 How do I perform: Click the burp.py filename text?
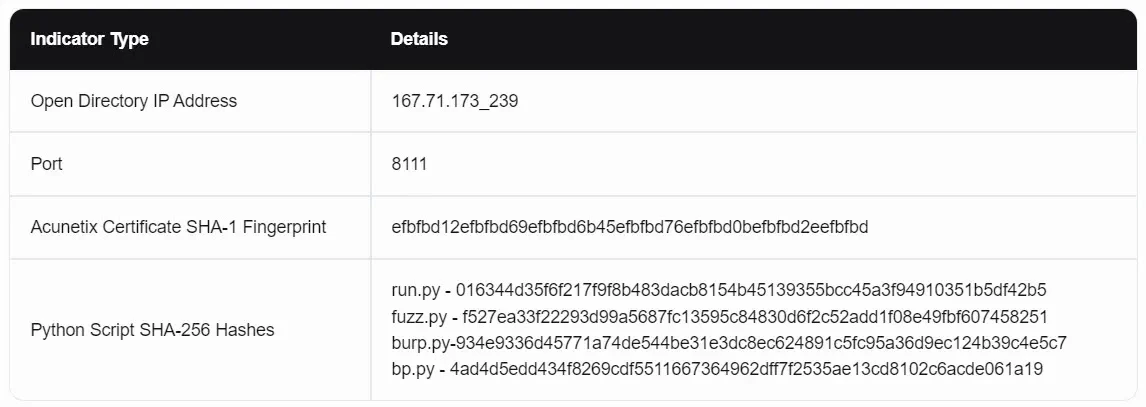422,343
